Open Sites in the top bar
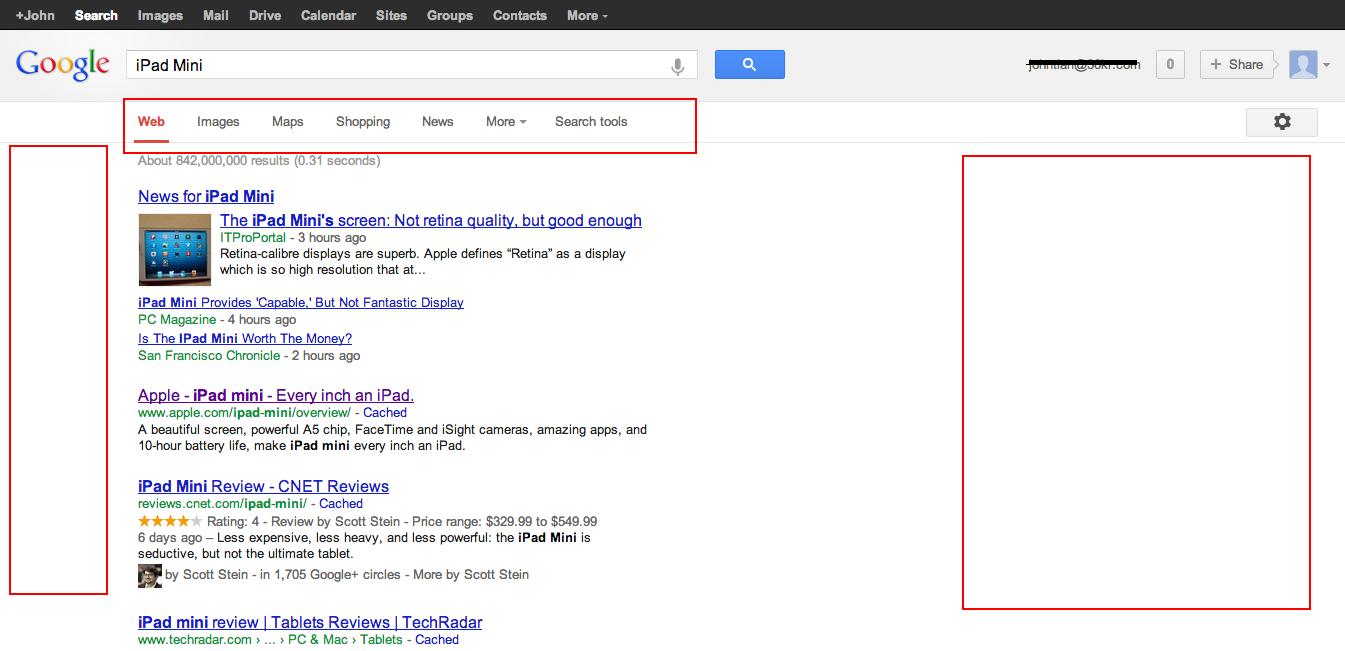1345x651 pixels. coord(391,15)
